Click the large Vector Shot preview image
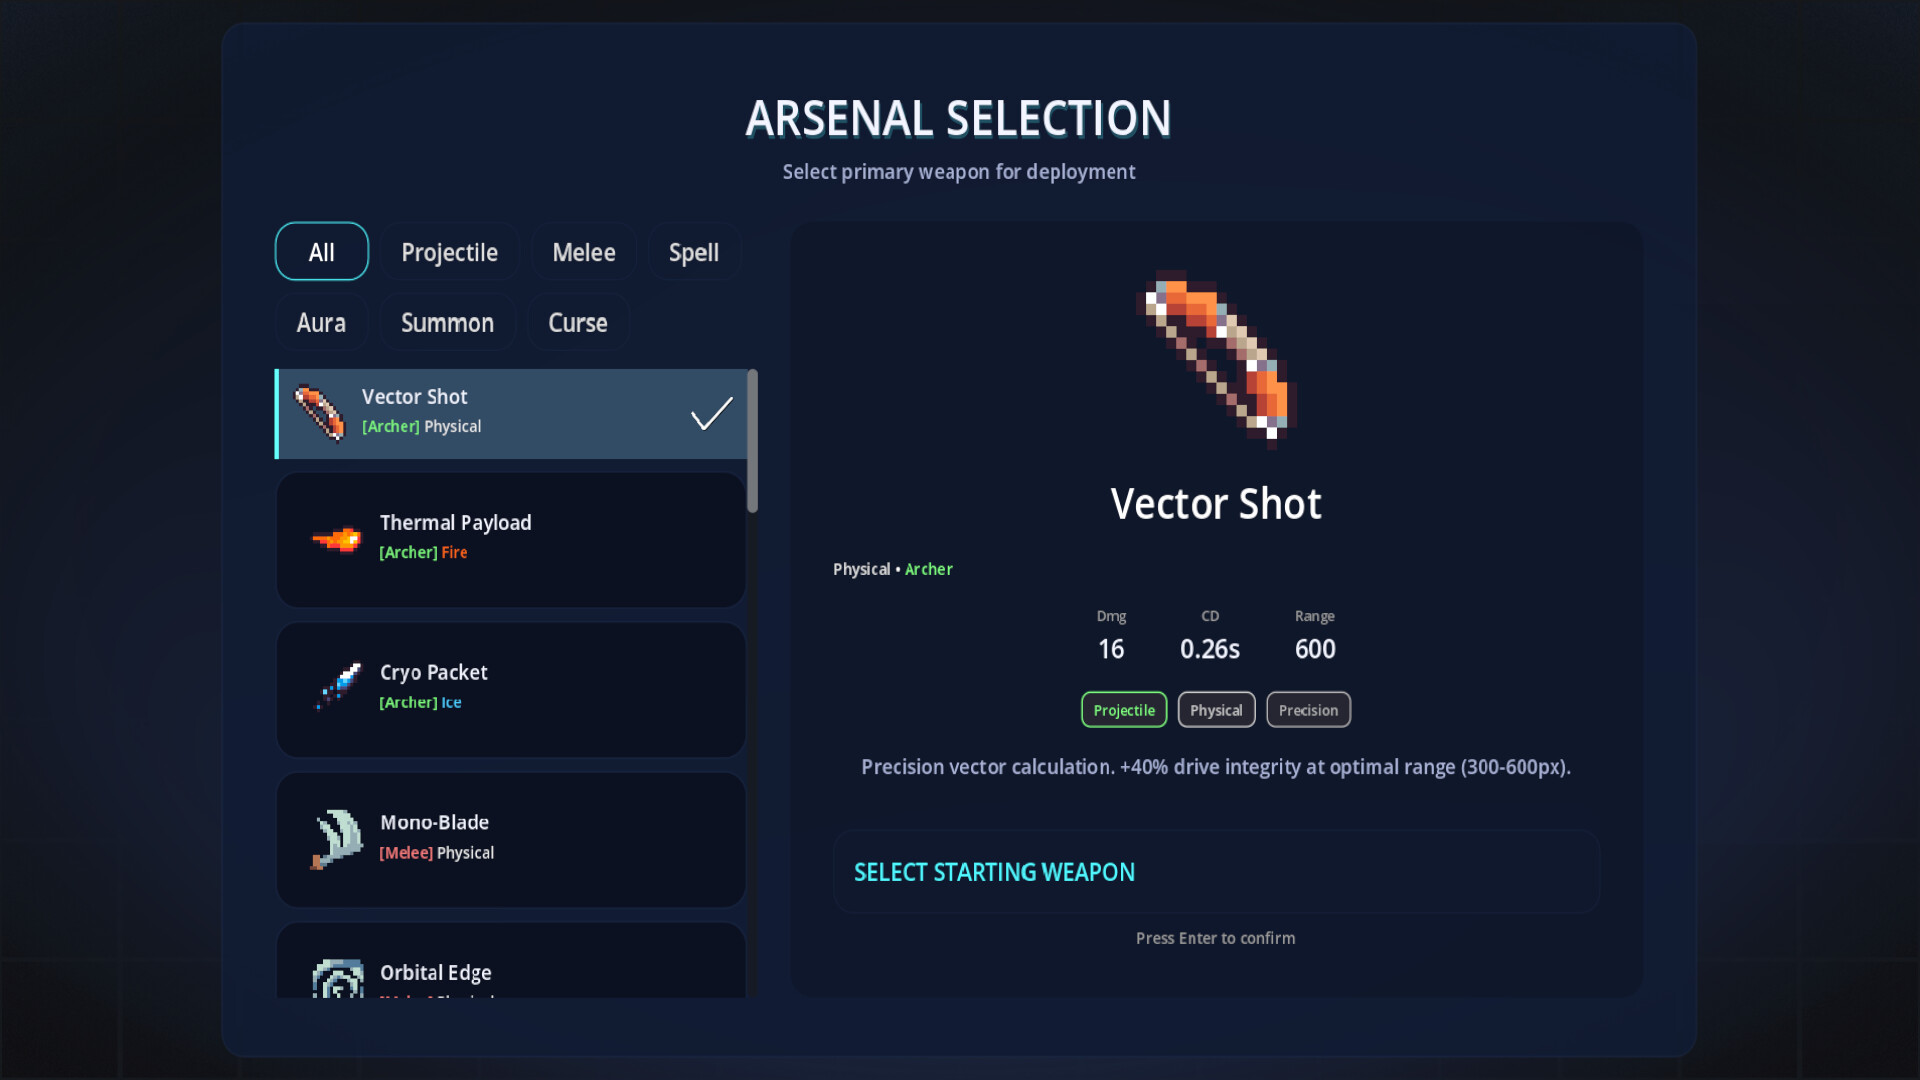 (x=1216, y=355)
